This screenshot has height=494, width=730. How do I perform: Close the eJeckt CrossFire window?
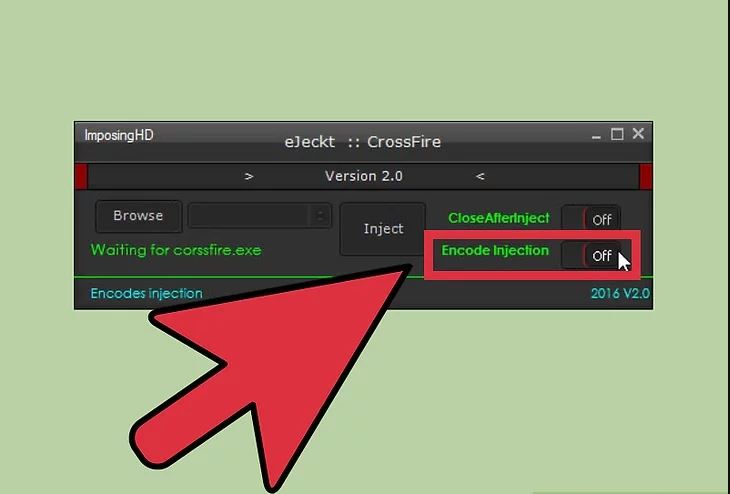point(638,134)
